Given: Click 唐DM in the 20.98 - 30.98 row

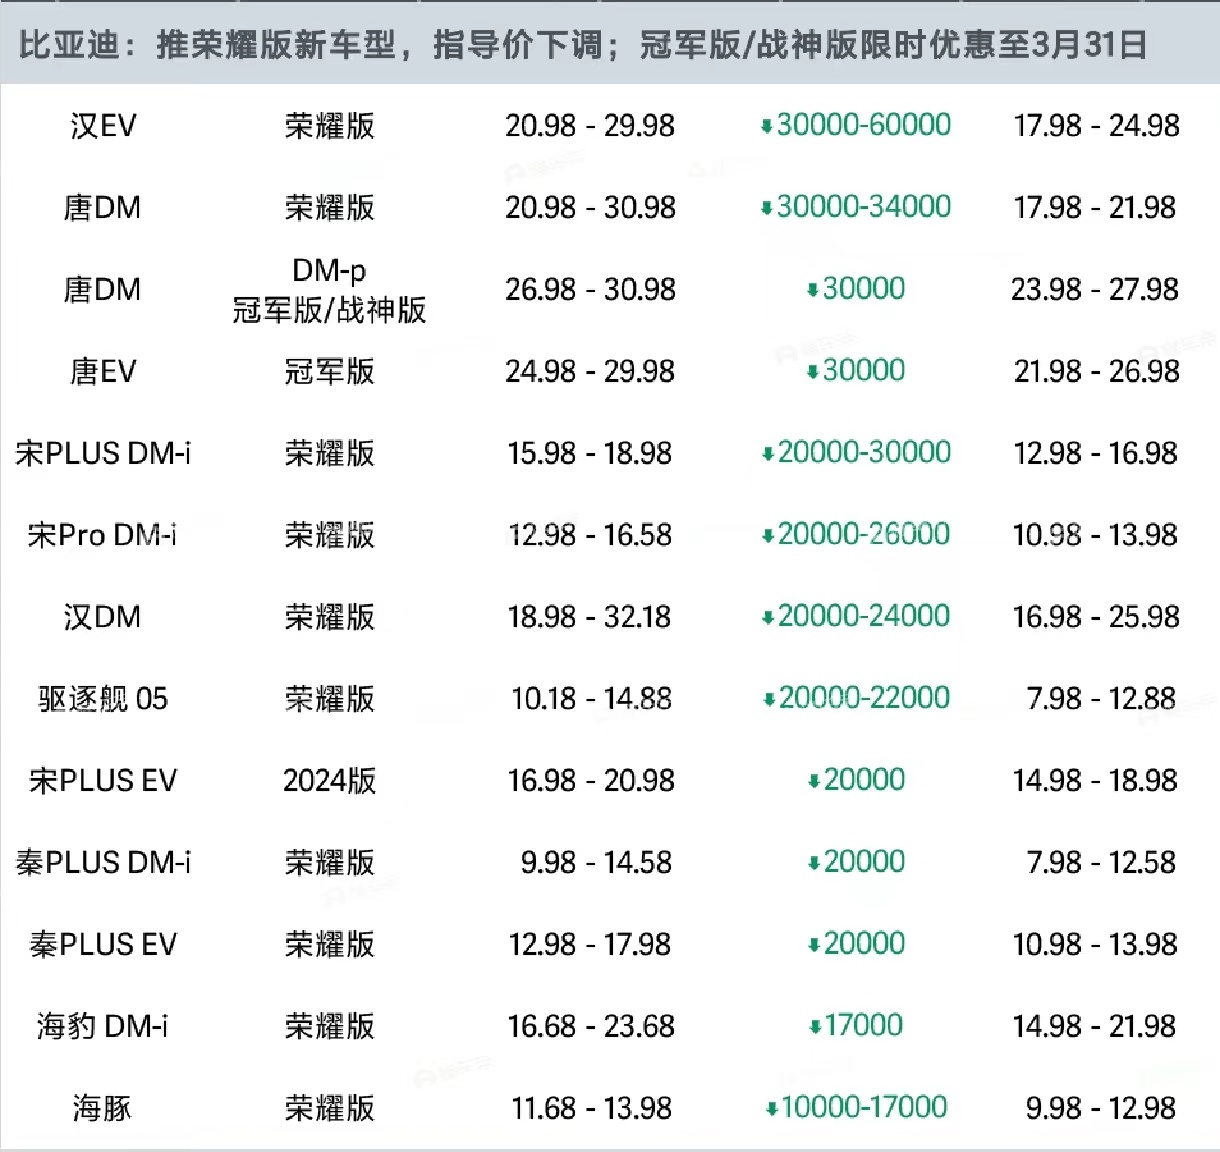Looking at the screenshot, I should click(x=102, y=208).
